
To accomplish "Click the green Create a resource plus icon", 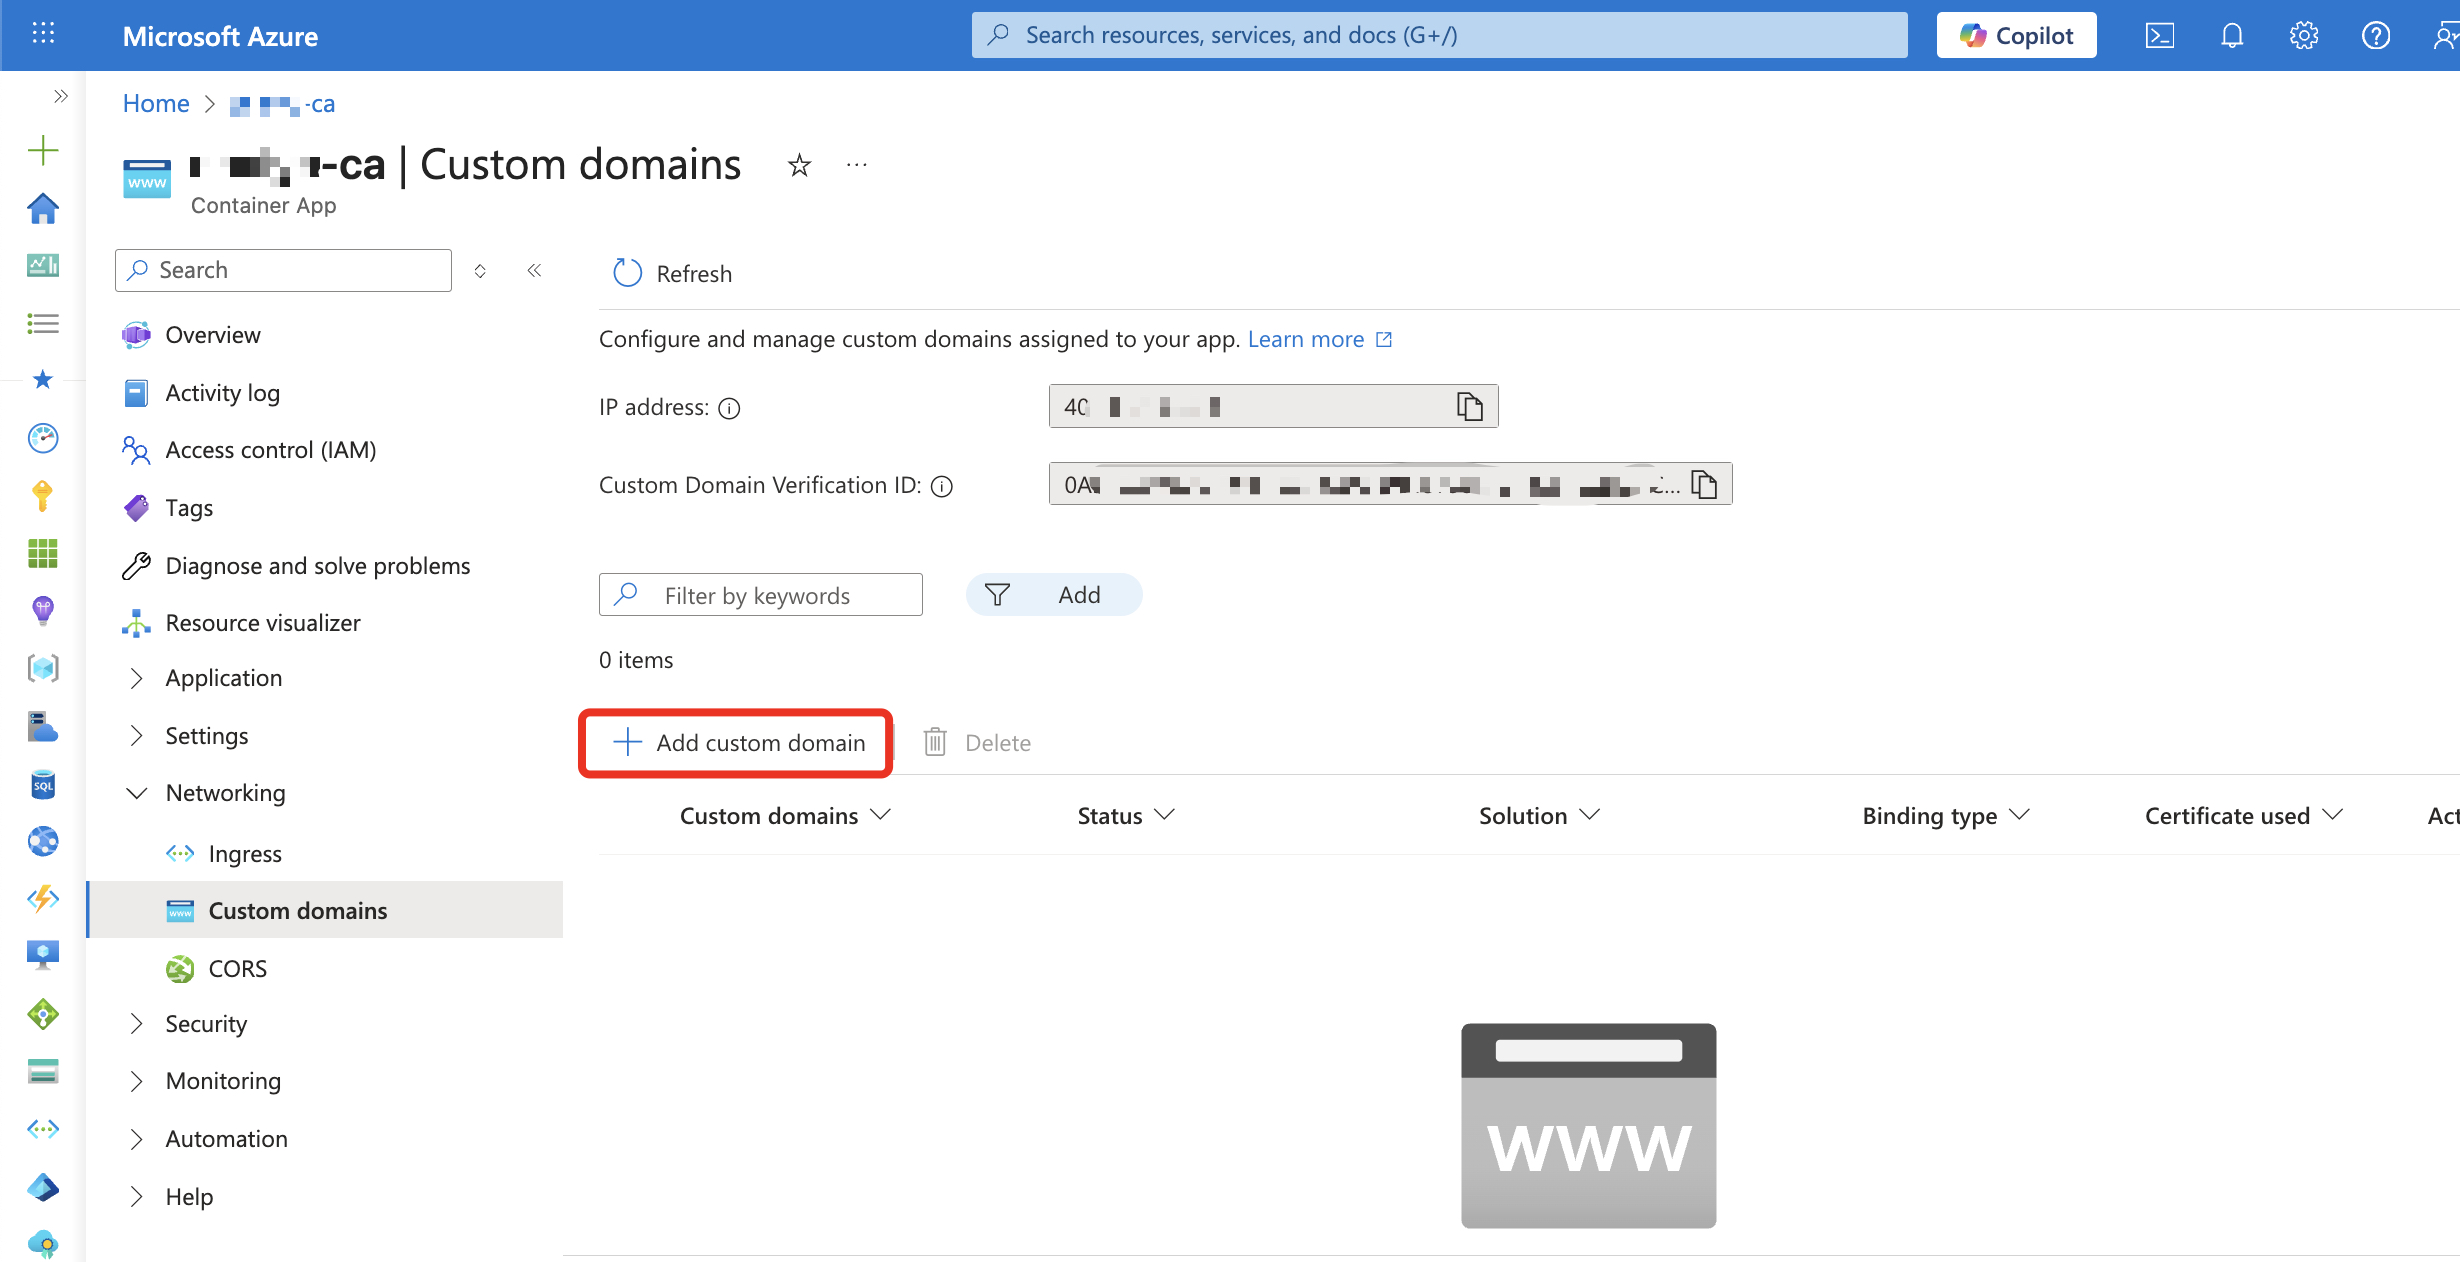I will (43, 150).
